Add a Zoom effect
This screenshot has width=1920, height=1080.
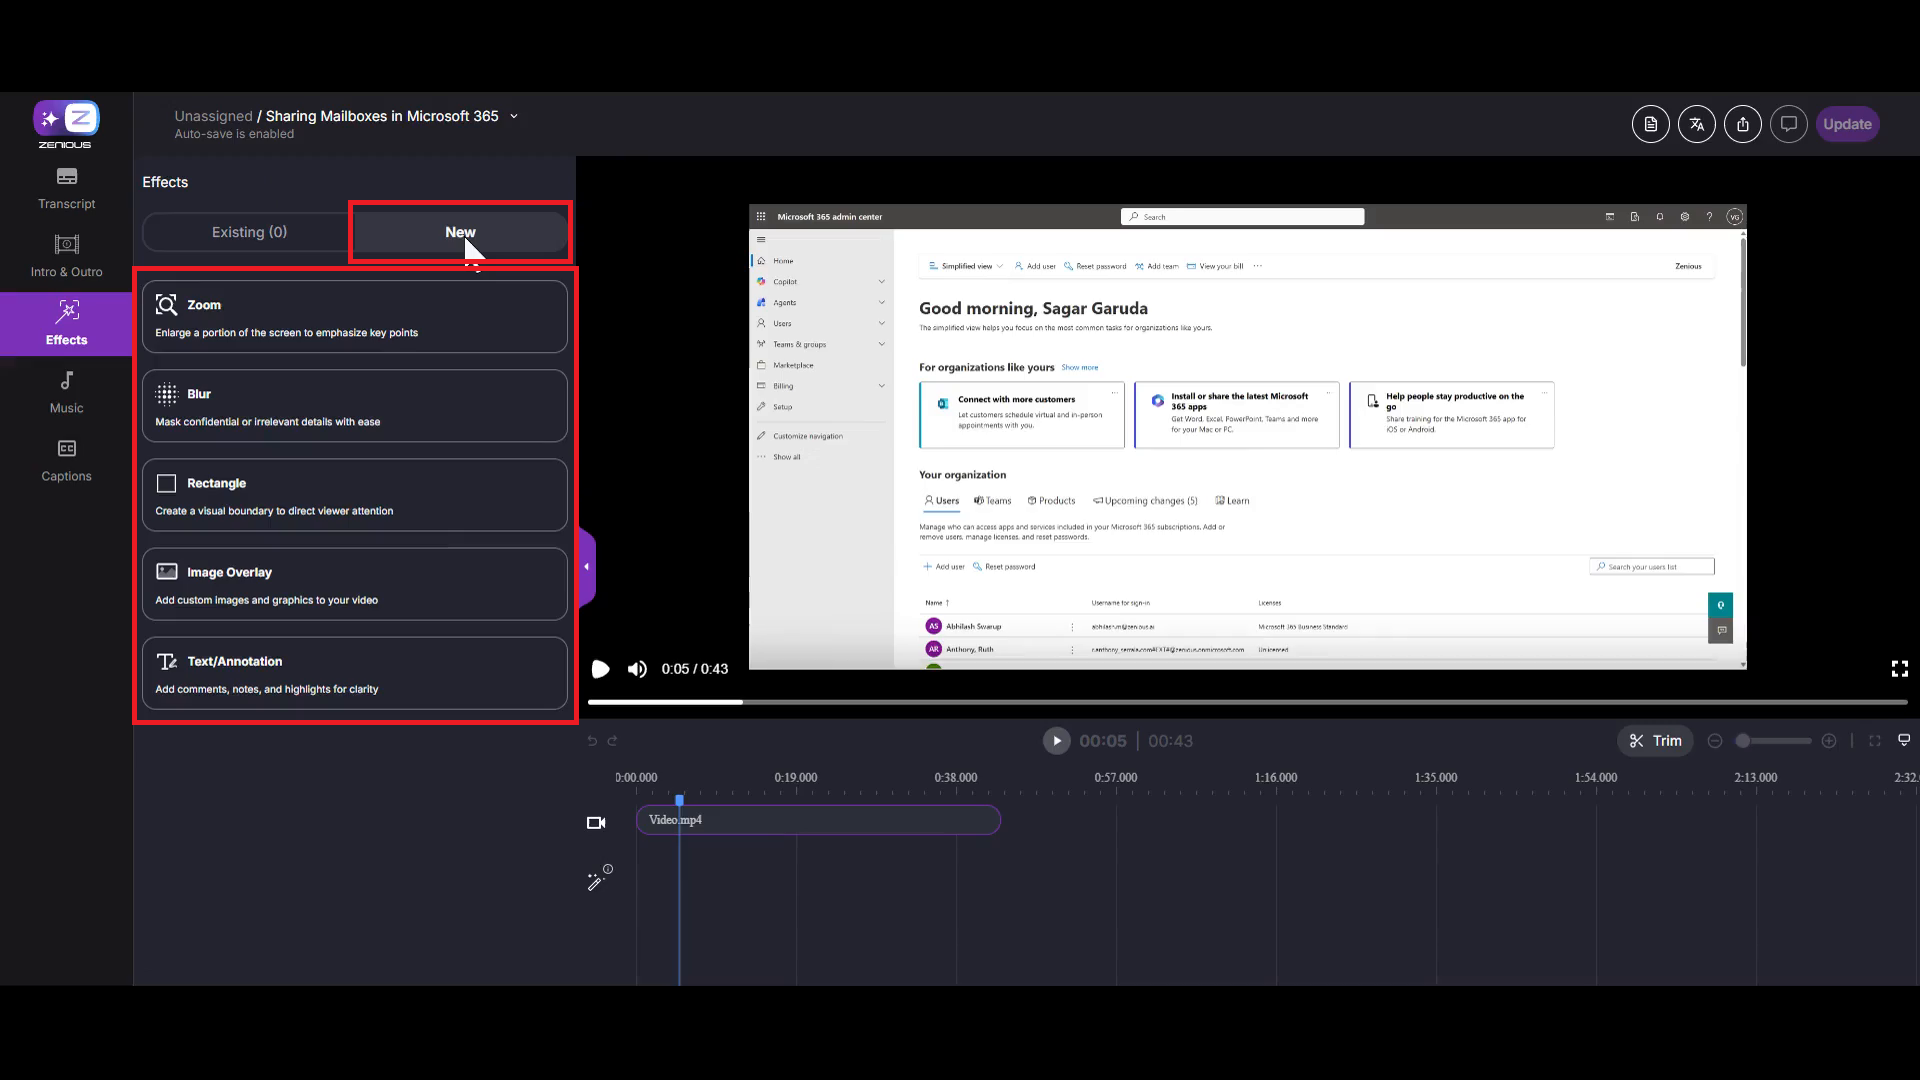[354, 317]
